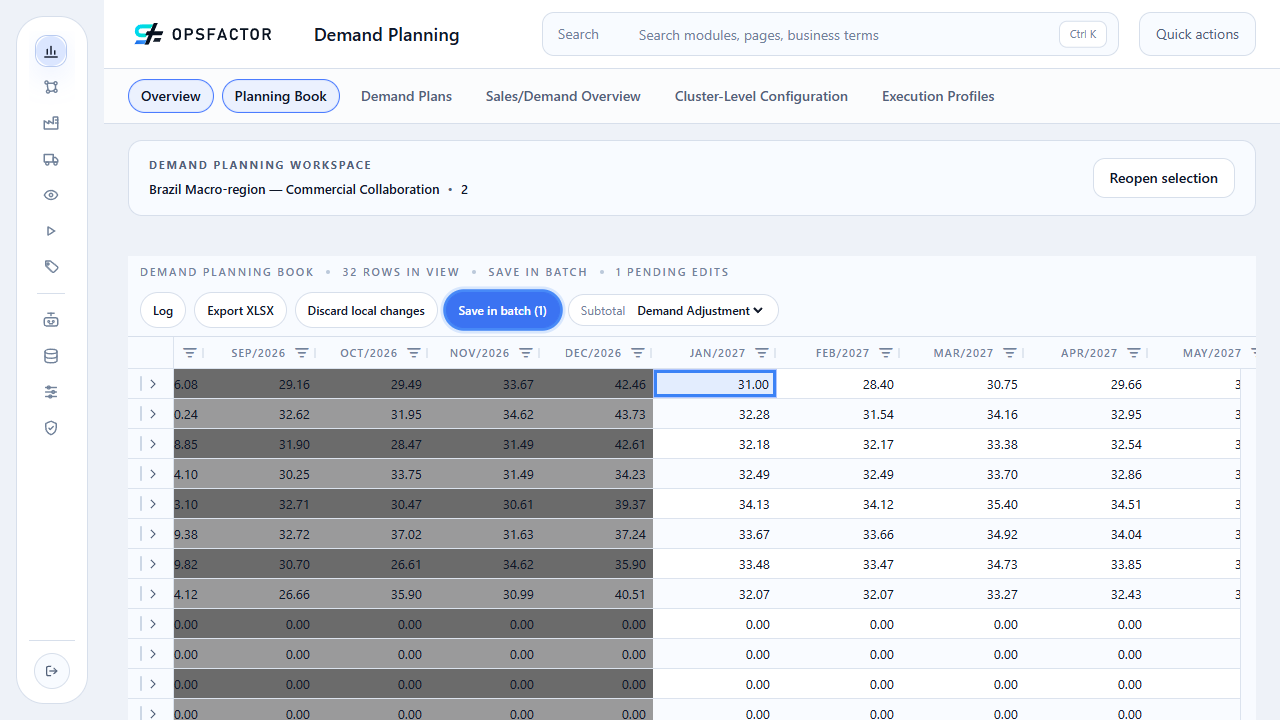Open the Log button
The height and width of the screenshot is (720, 1280).
click(x=163, y=311)
